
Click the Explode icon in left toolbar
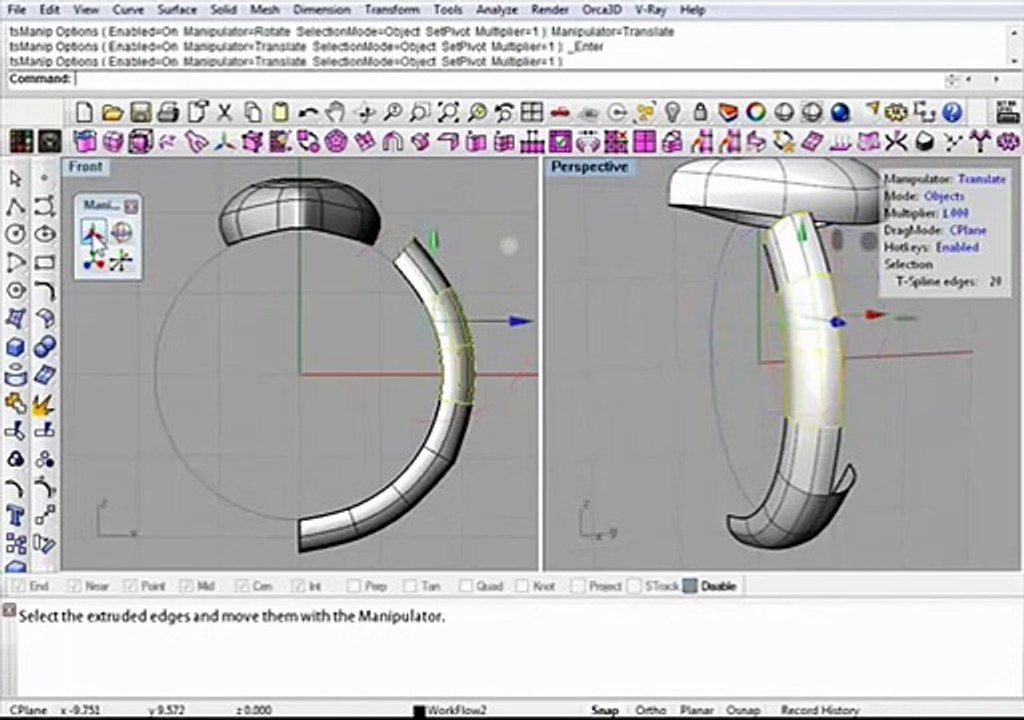pos(44,406)
